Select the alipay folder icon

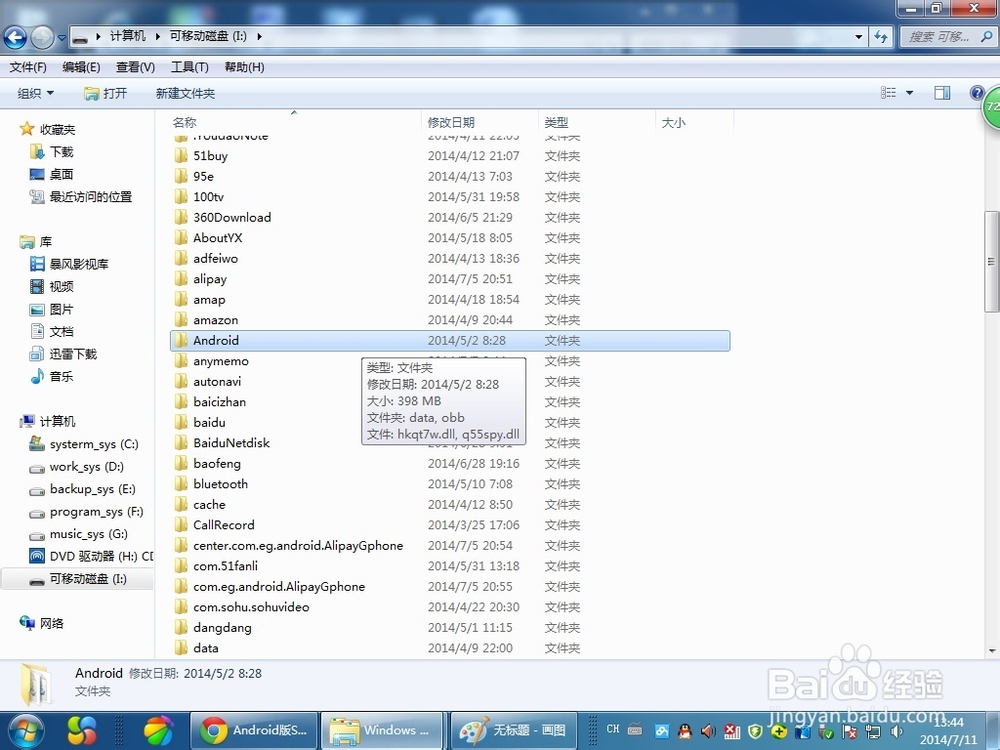click(181, 279)
